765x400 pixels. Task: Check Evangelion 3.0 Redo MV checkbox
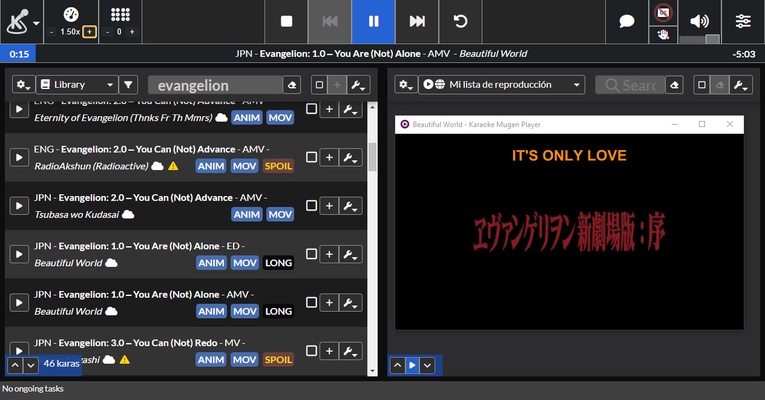click(311, 351)
